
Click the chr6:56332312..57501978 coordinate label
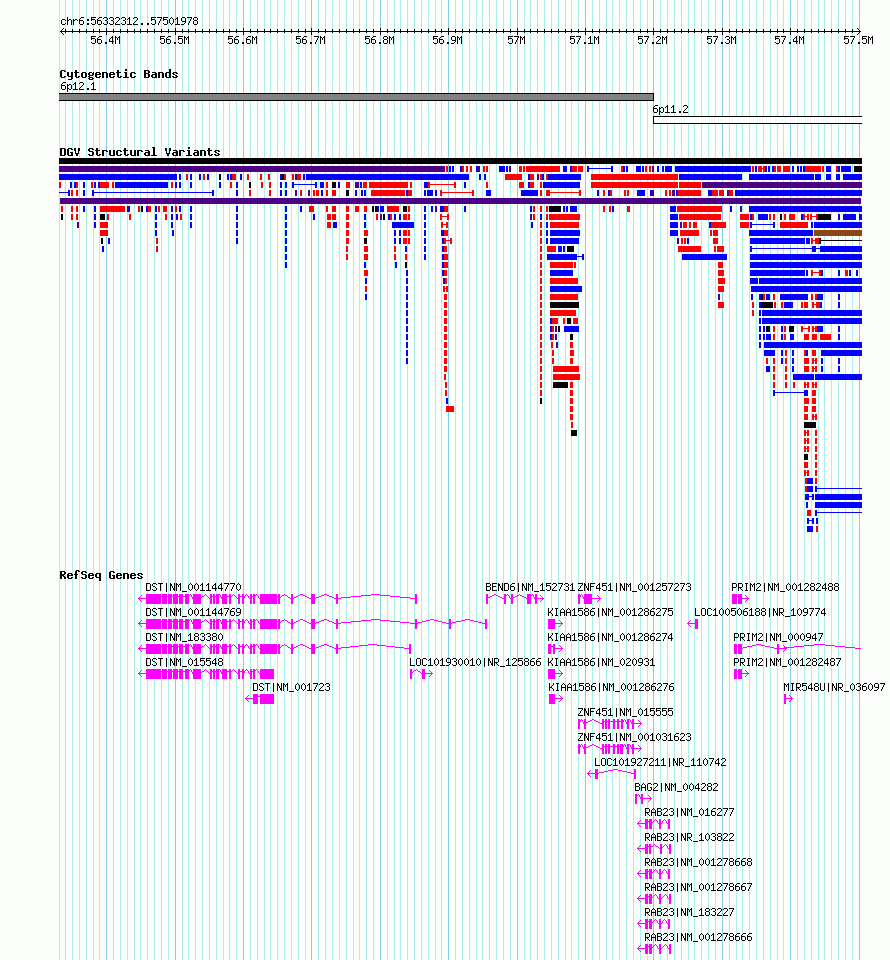pyautogui.click(x=129, y=21)
